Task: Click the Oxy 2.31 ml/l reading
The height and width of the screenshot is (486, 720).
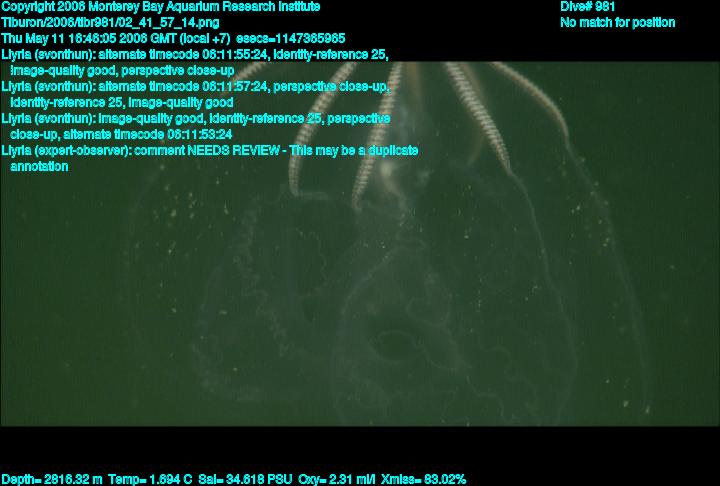Action: (336, 480)
